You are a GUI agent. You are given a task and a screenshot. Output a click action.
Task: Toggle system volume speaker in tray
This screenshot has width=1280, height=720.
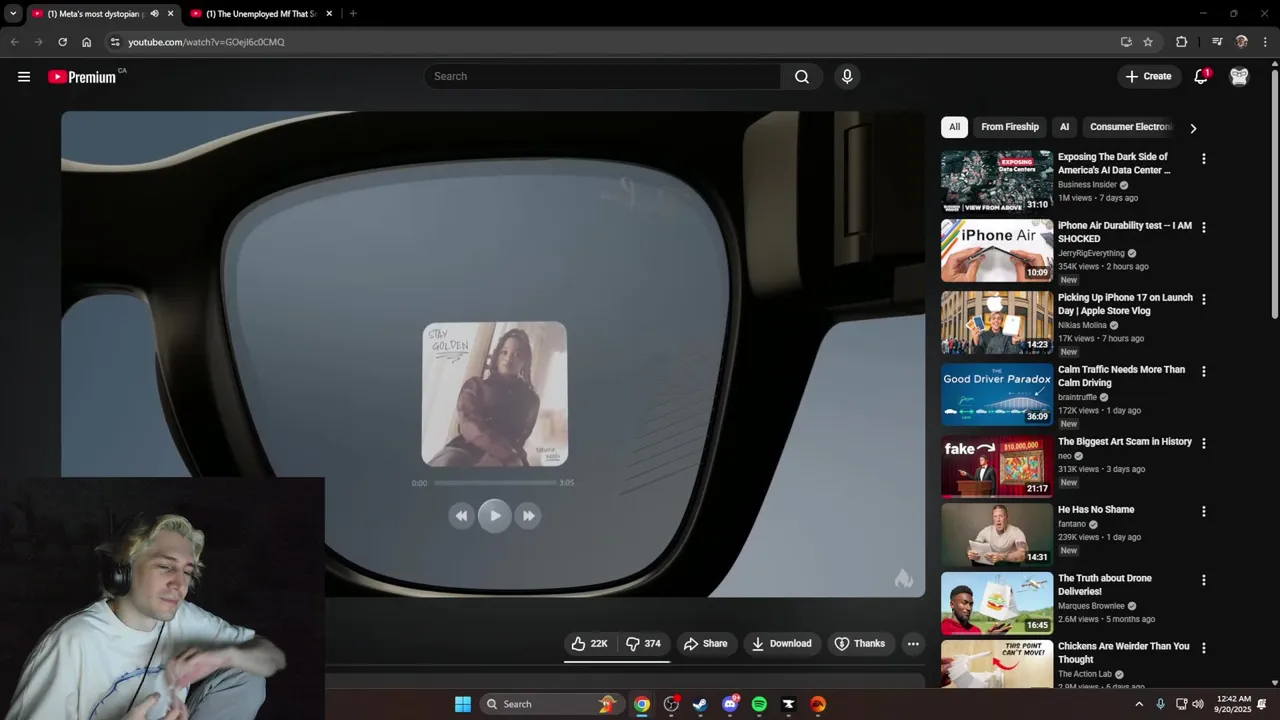[1198, 704]
